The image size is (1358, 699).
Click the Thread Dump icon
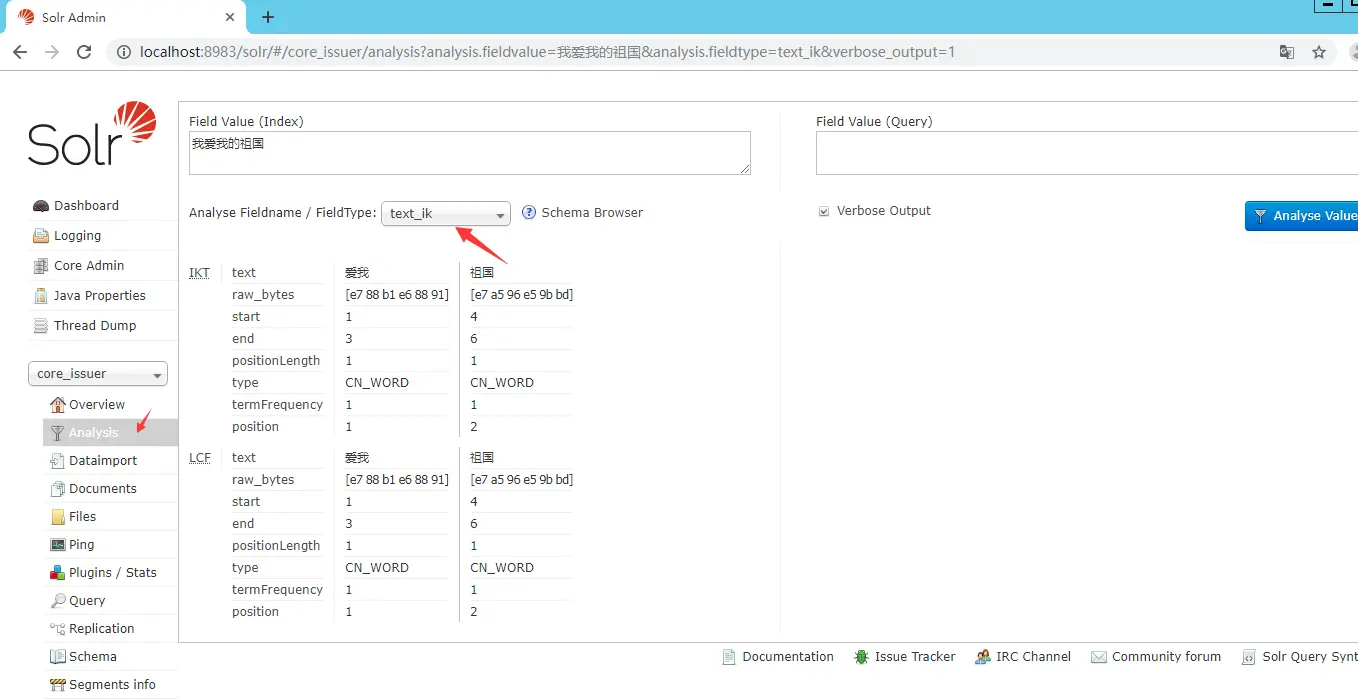(41, 326)
